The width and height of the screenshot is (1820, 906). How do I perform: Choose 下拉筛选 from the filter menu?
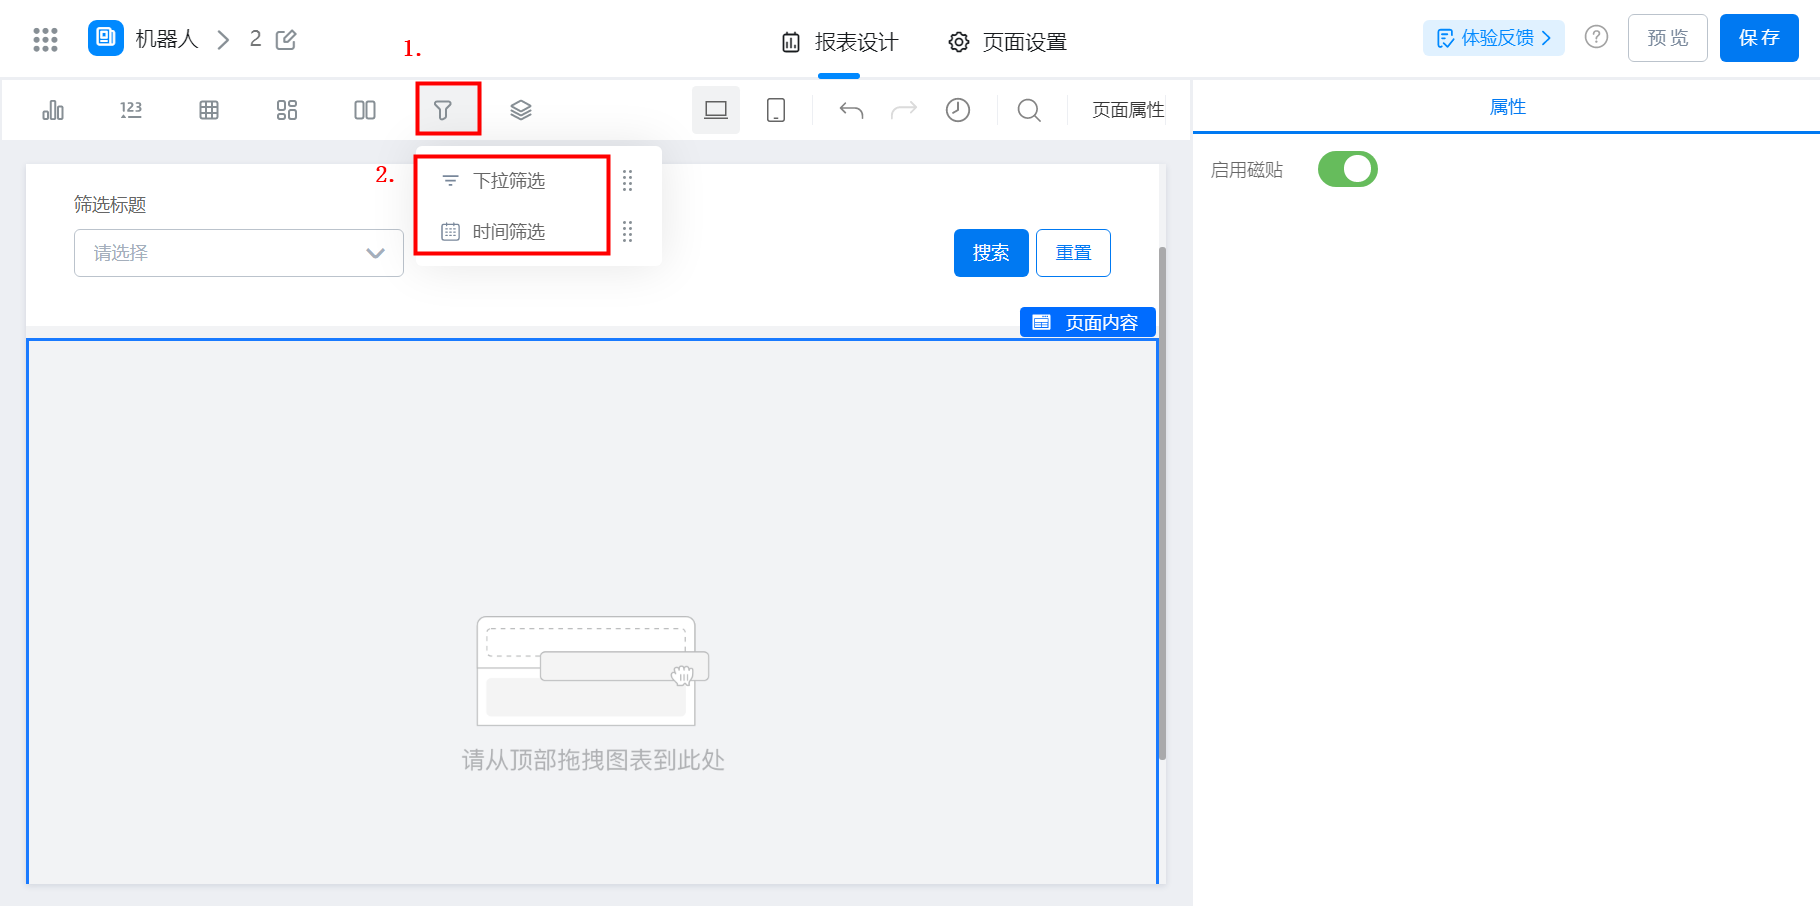510,181
